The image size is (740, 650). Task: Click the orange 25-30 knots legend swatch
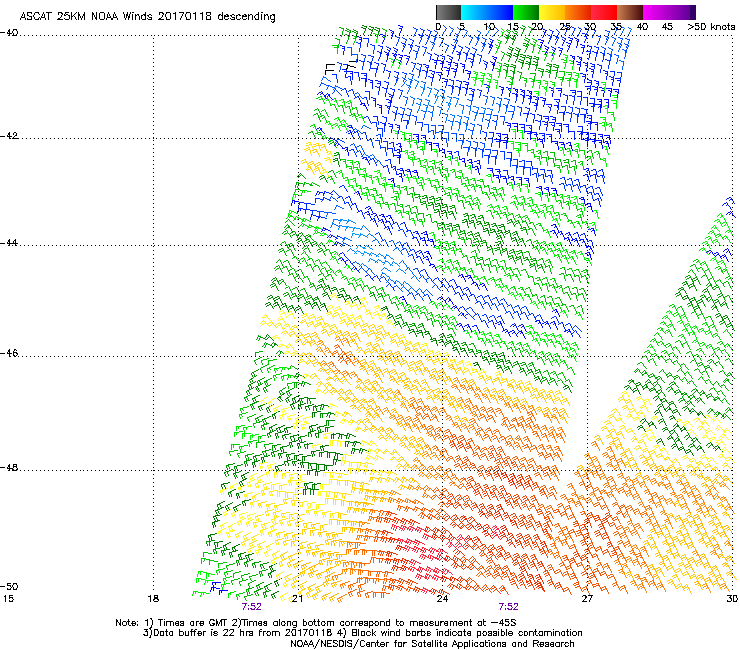tap(578, 12)
